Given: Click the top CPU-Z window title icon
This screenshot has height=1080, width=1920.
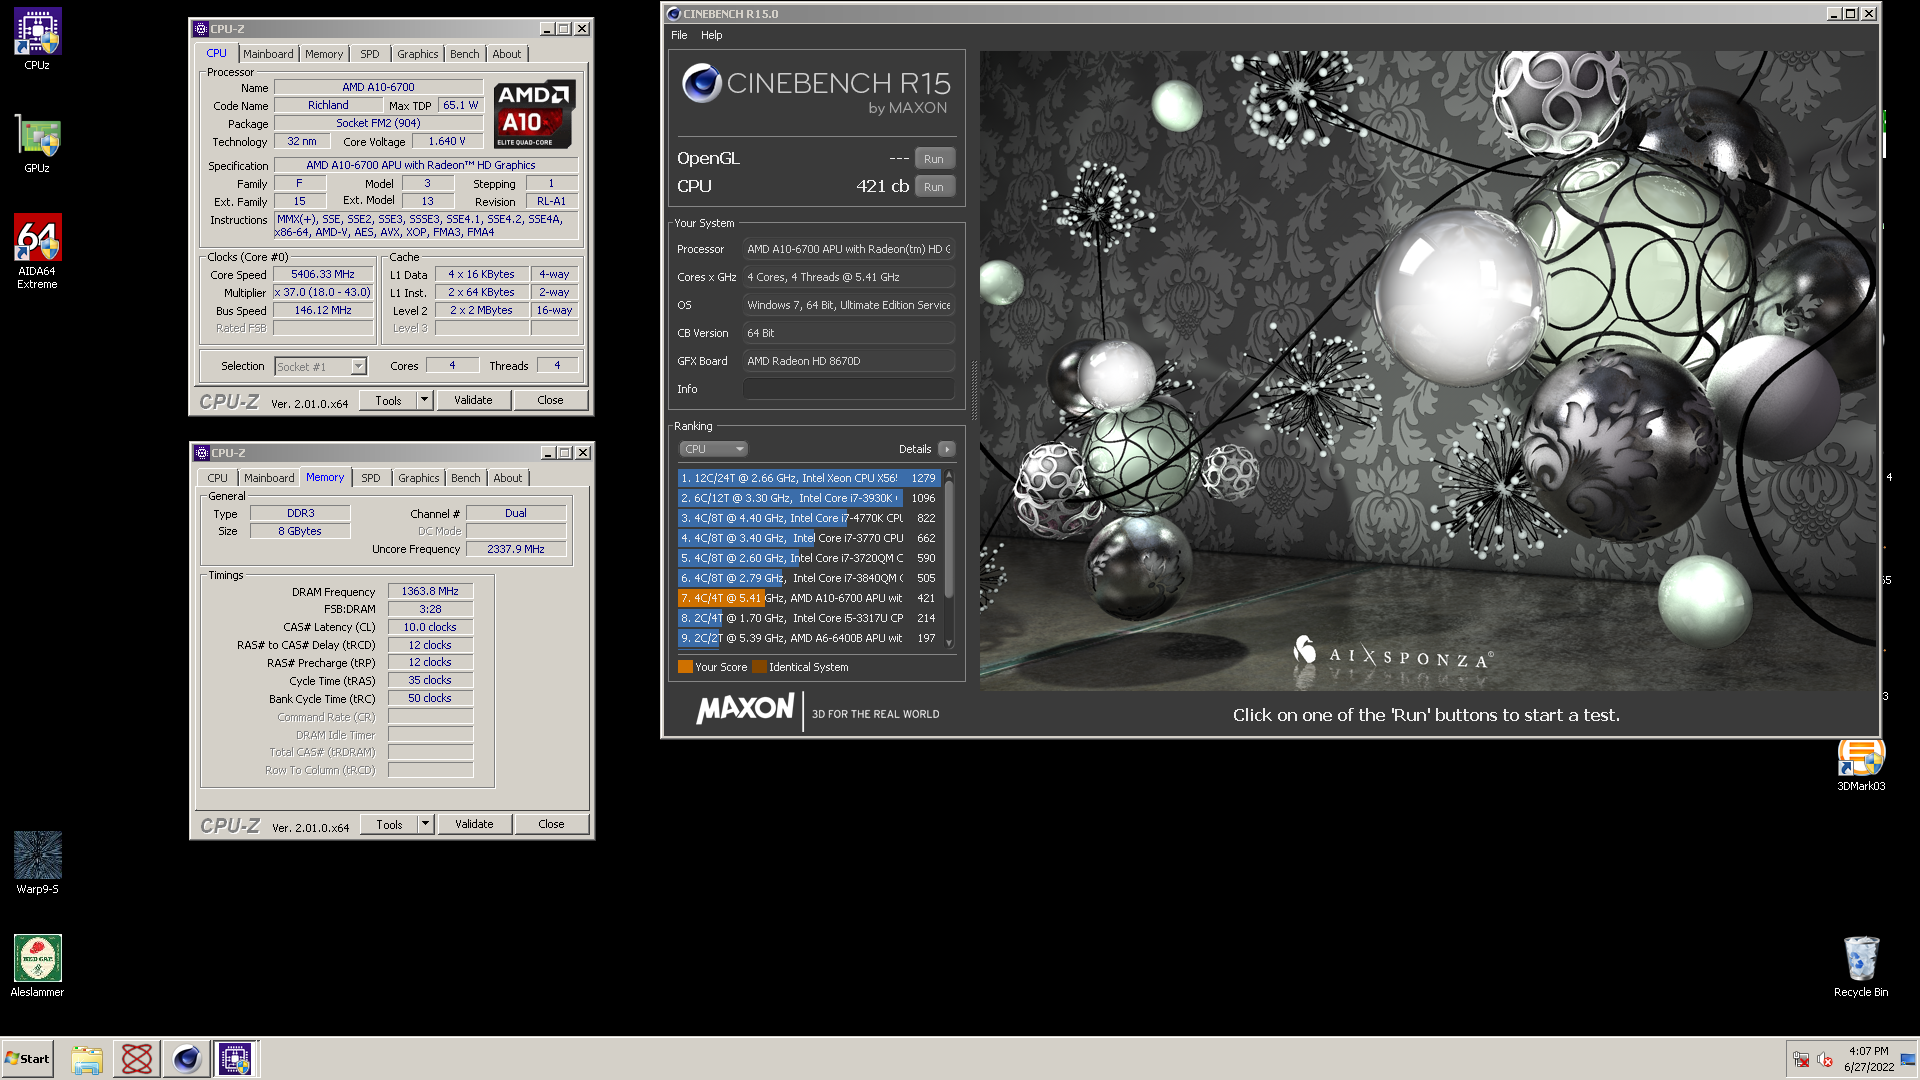Looking at the screenshot, I should click(201, 29).
